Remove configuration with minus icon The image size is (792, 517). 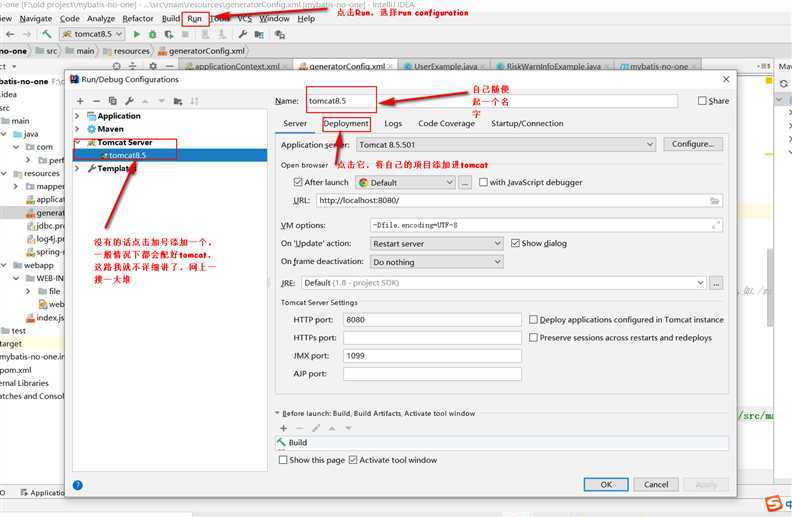96,101
